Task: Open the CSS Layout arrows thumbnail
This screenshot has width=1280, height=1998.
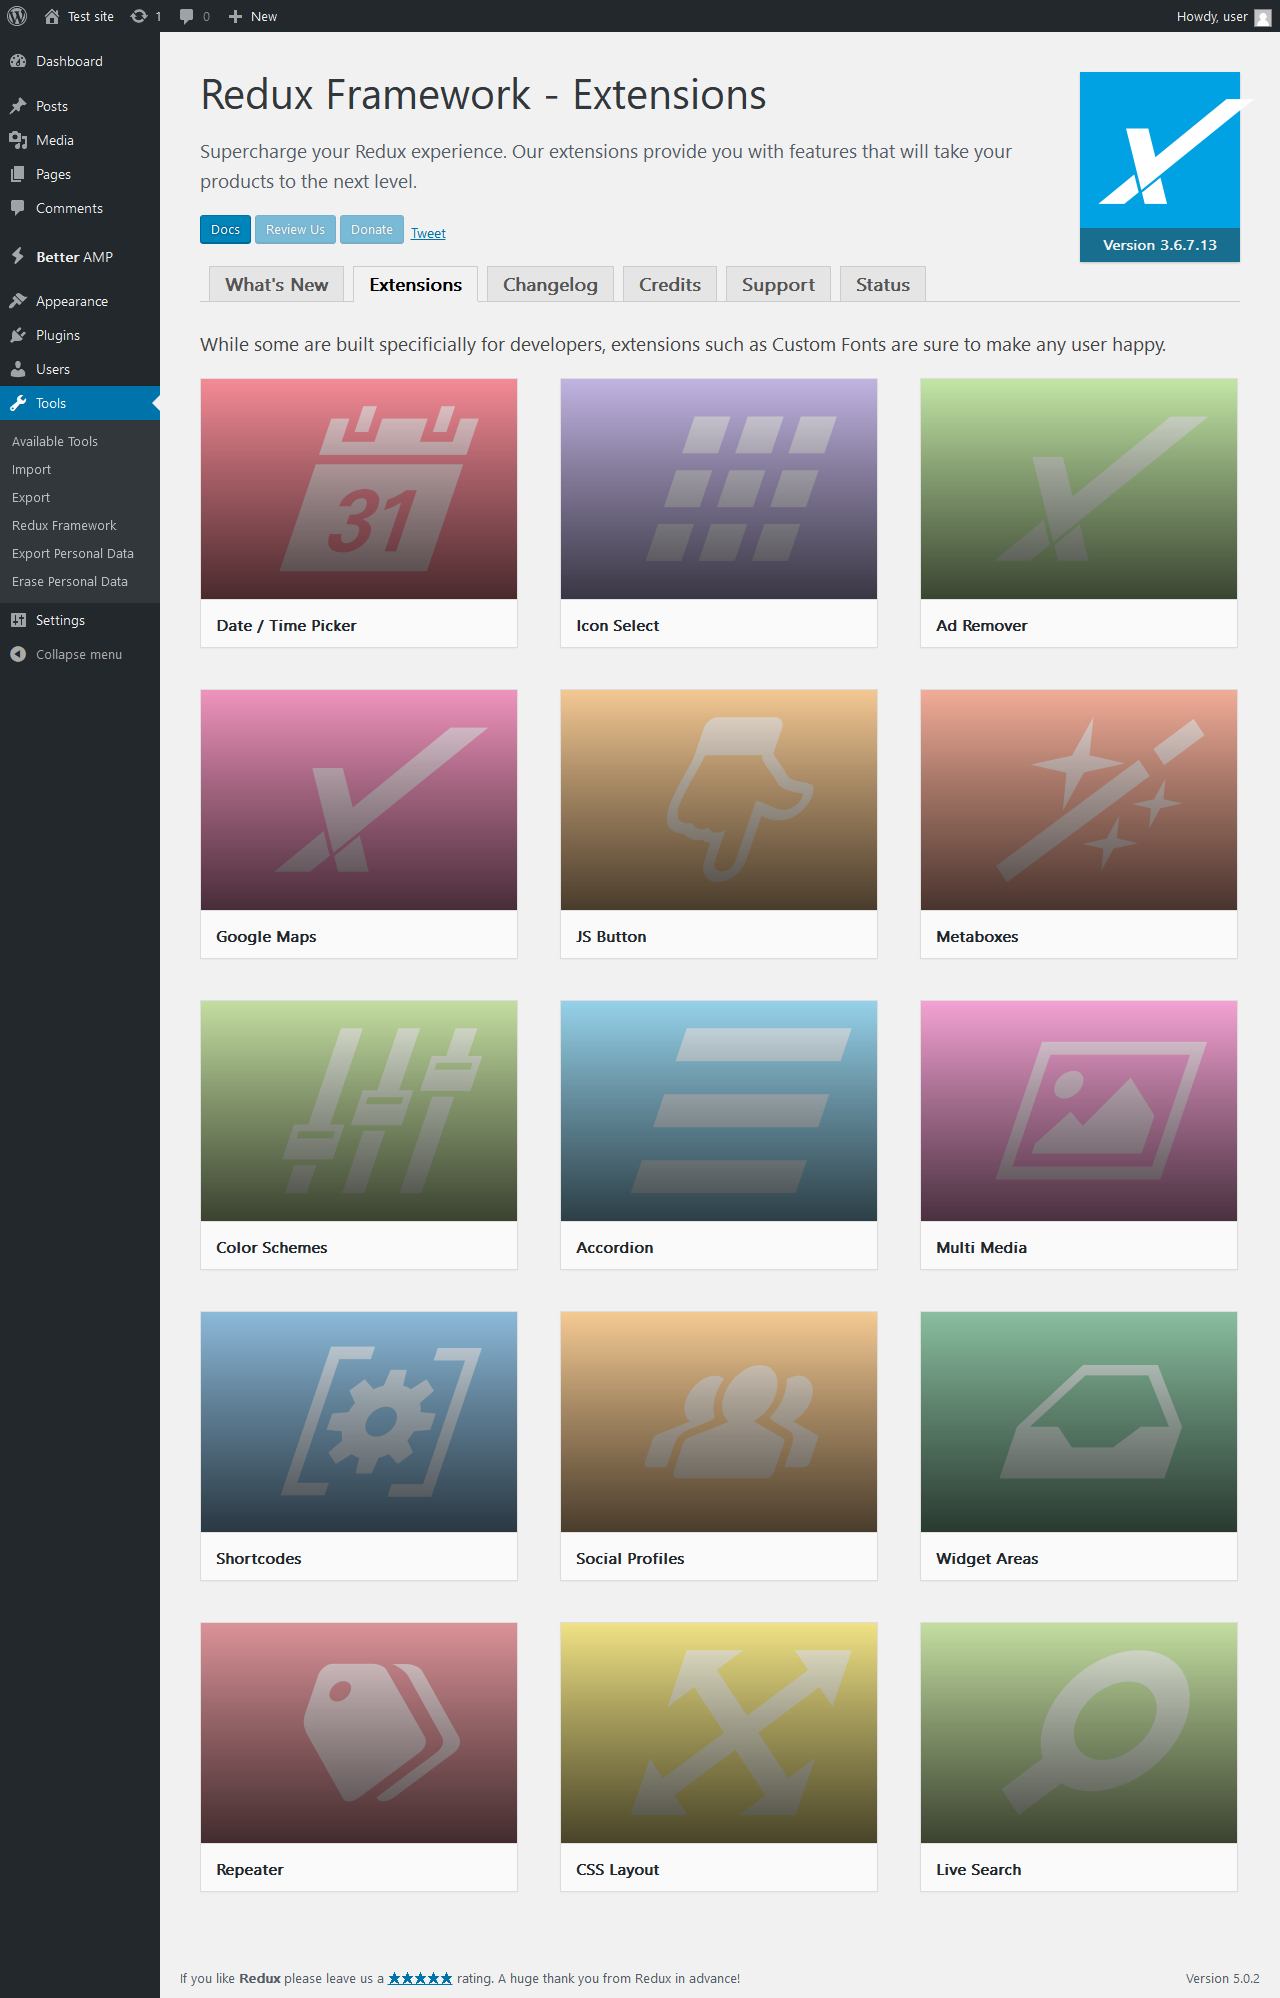Action: tap(719, 1733)
